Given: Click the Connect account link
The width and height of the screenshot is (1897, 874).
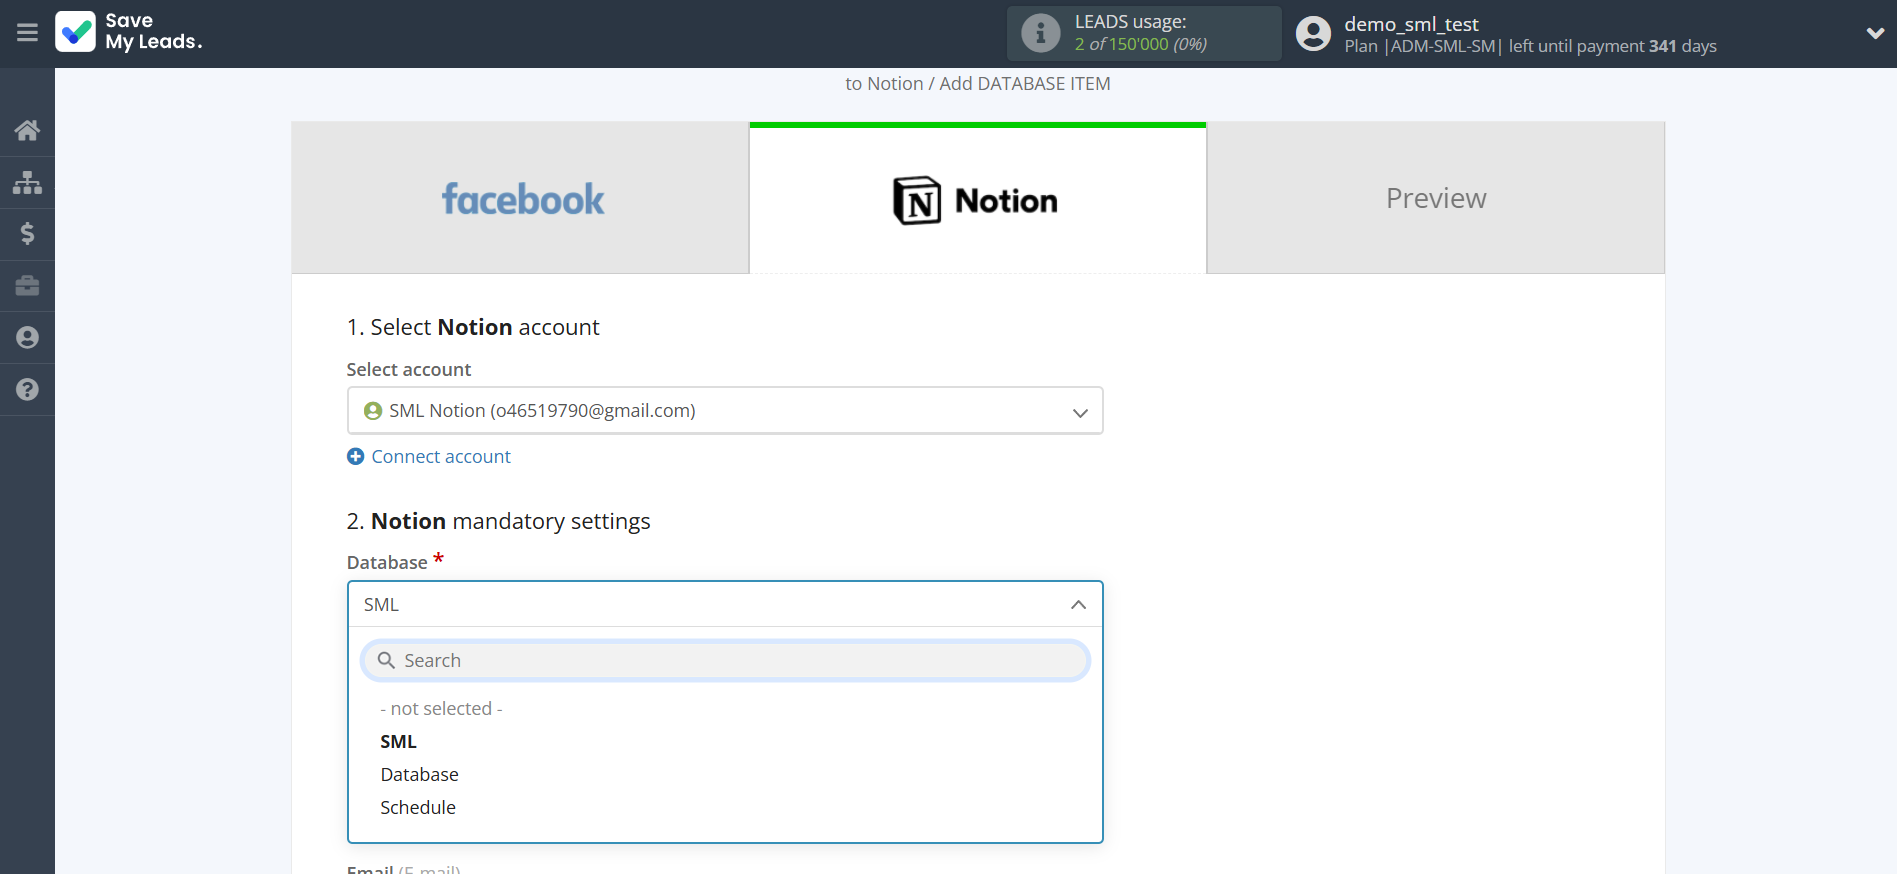Looking at the screenshot, I should pos(440,457).
